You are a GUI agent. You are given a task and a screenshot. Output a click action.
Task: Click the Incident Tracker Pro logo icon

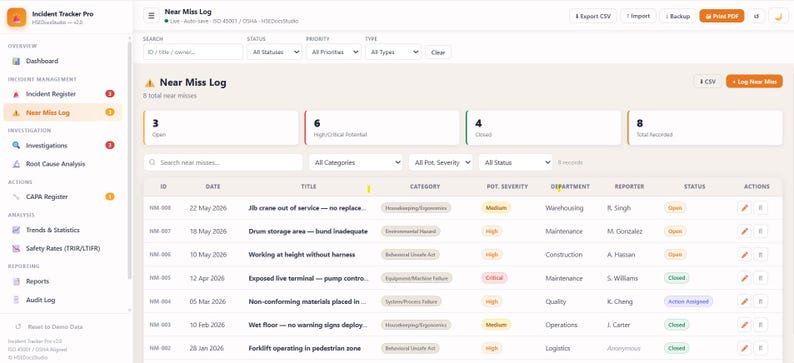[x=16, y=17]
